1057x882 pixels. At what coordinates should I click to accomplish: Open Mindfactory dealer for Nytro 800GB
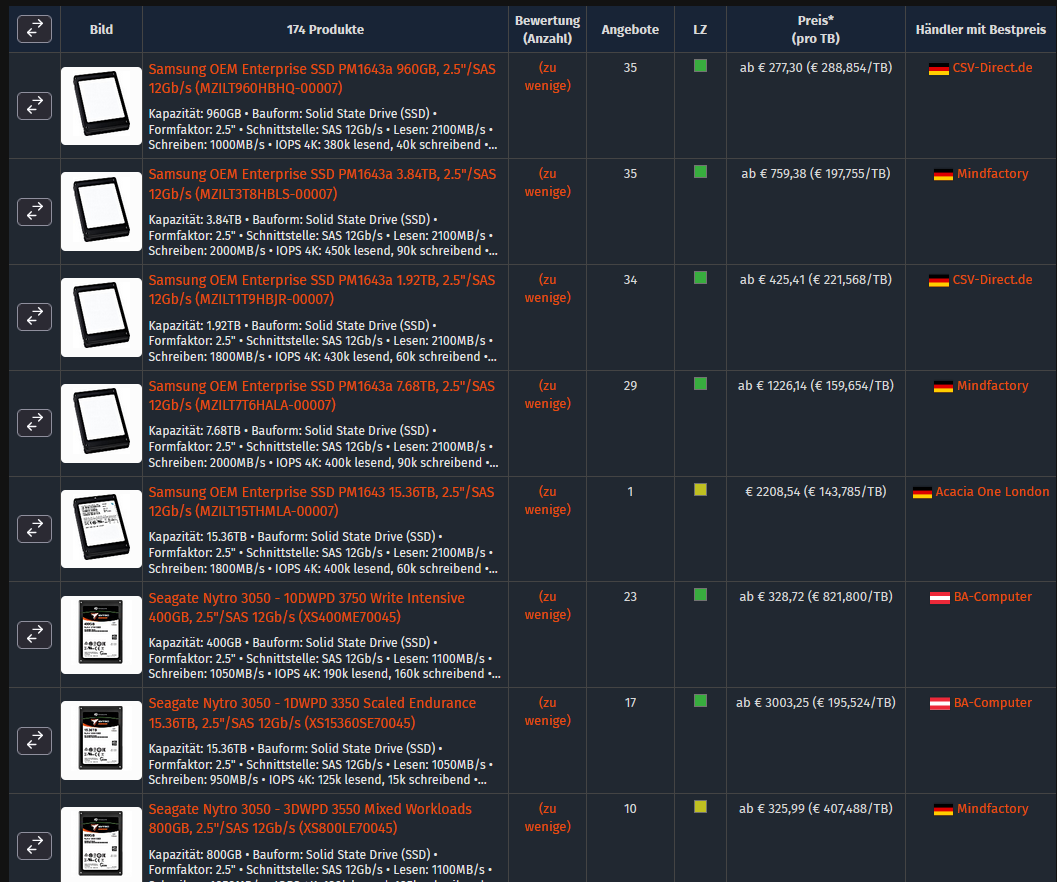pos(993,808)
